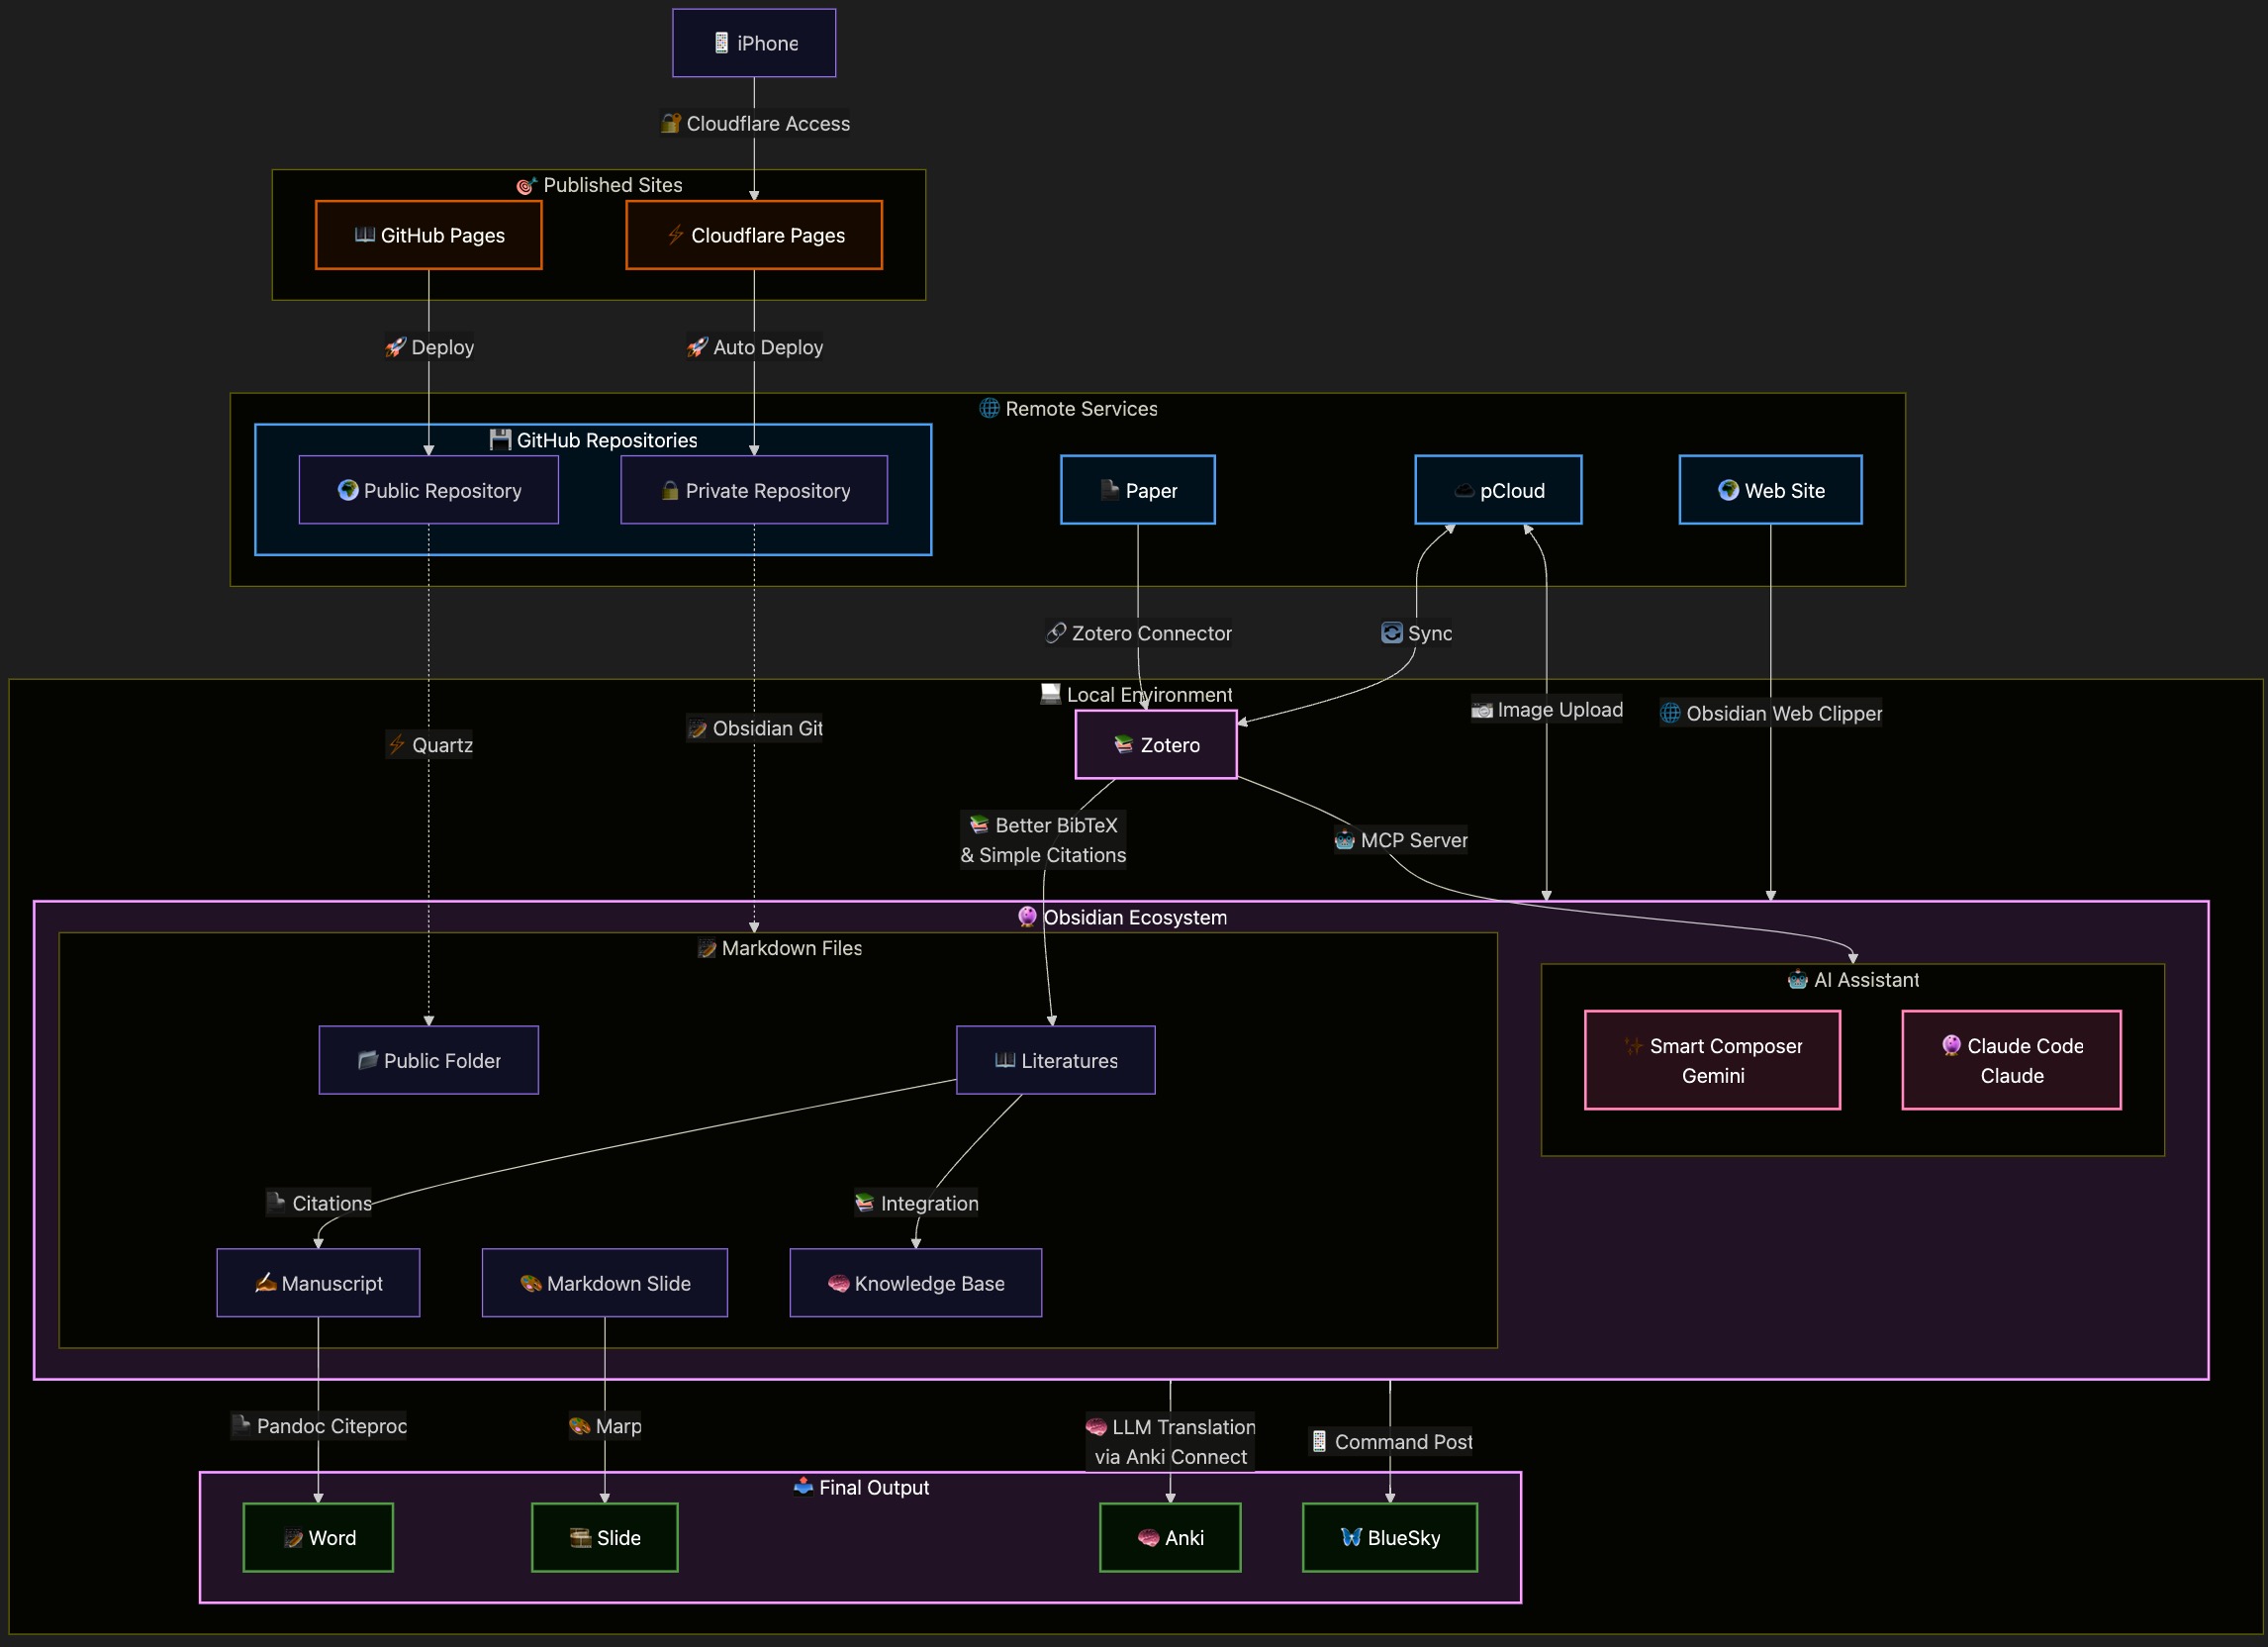Click the lock icon on Private Repository

click(670, 490)
